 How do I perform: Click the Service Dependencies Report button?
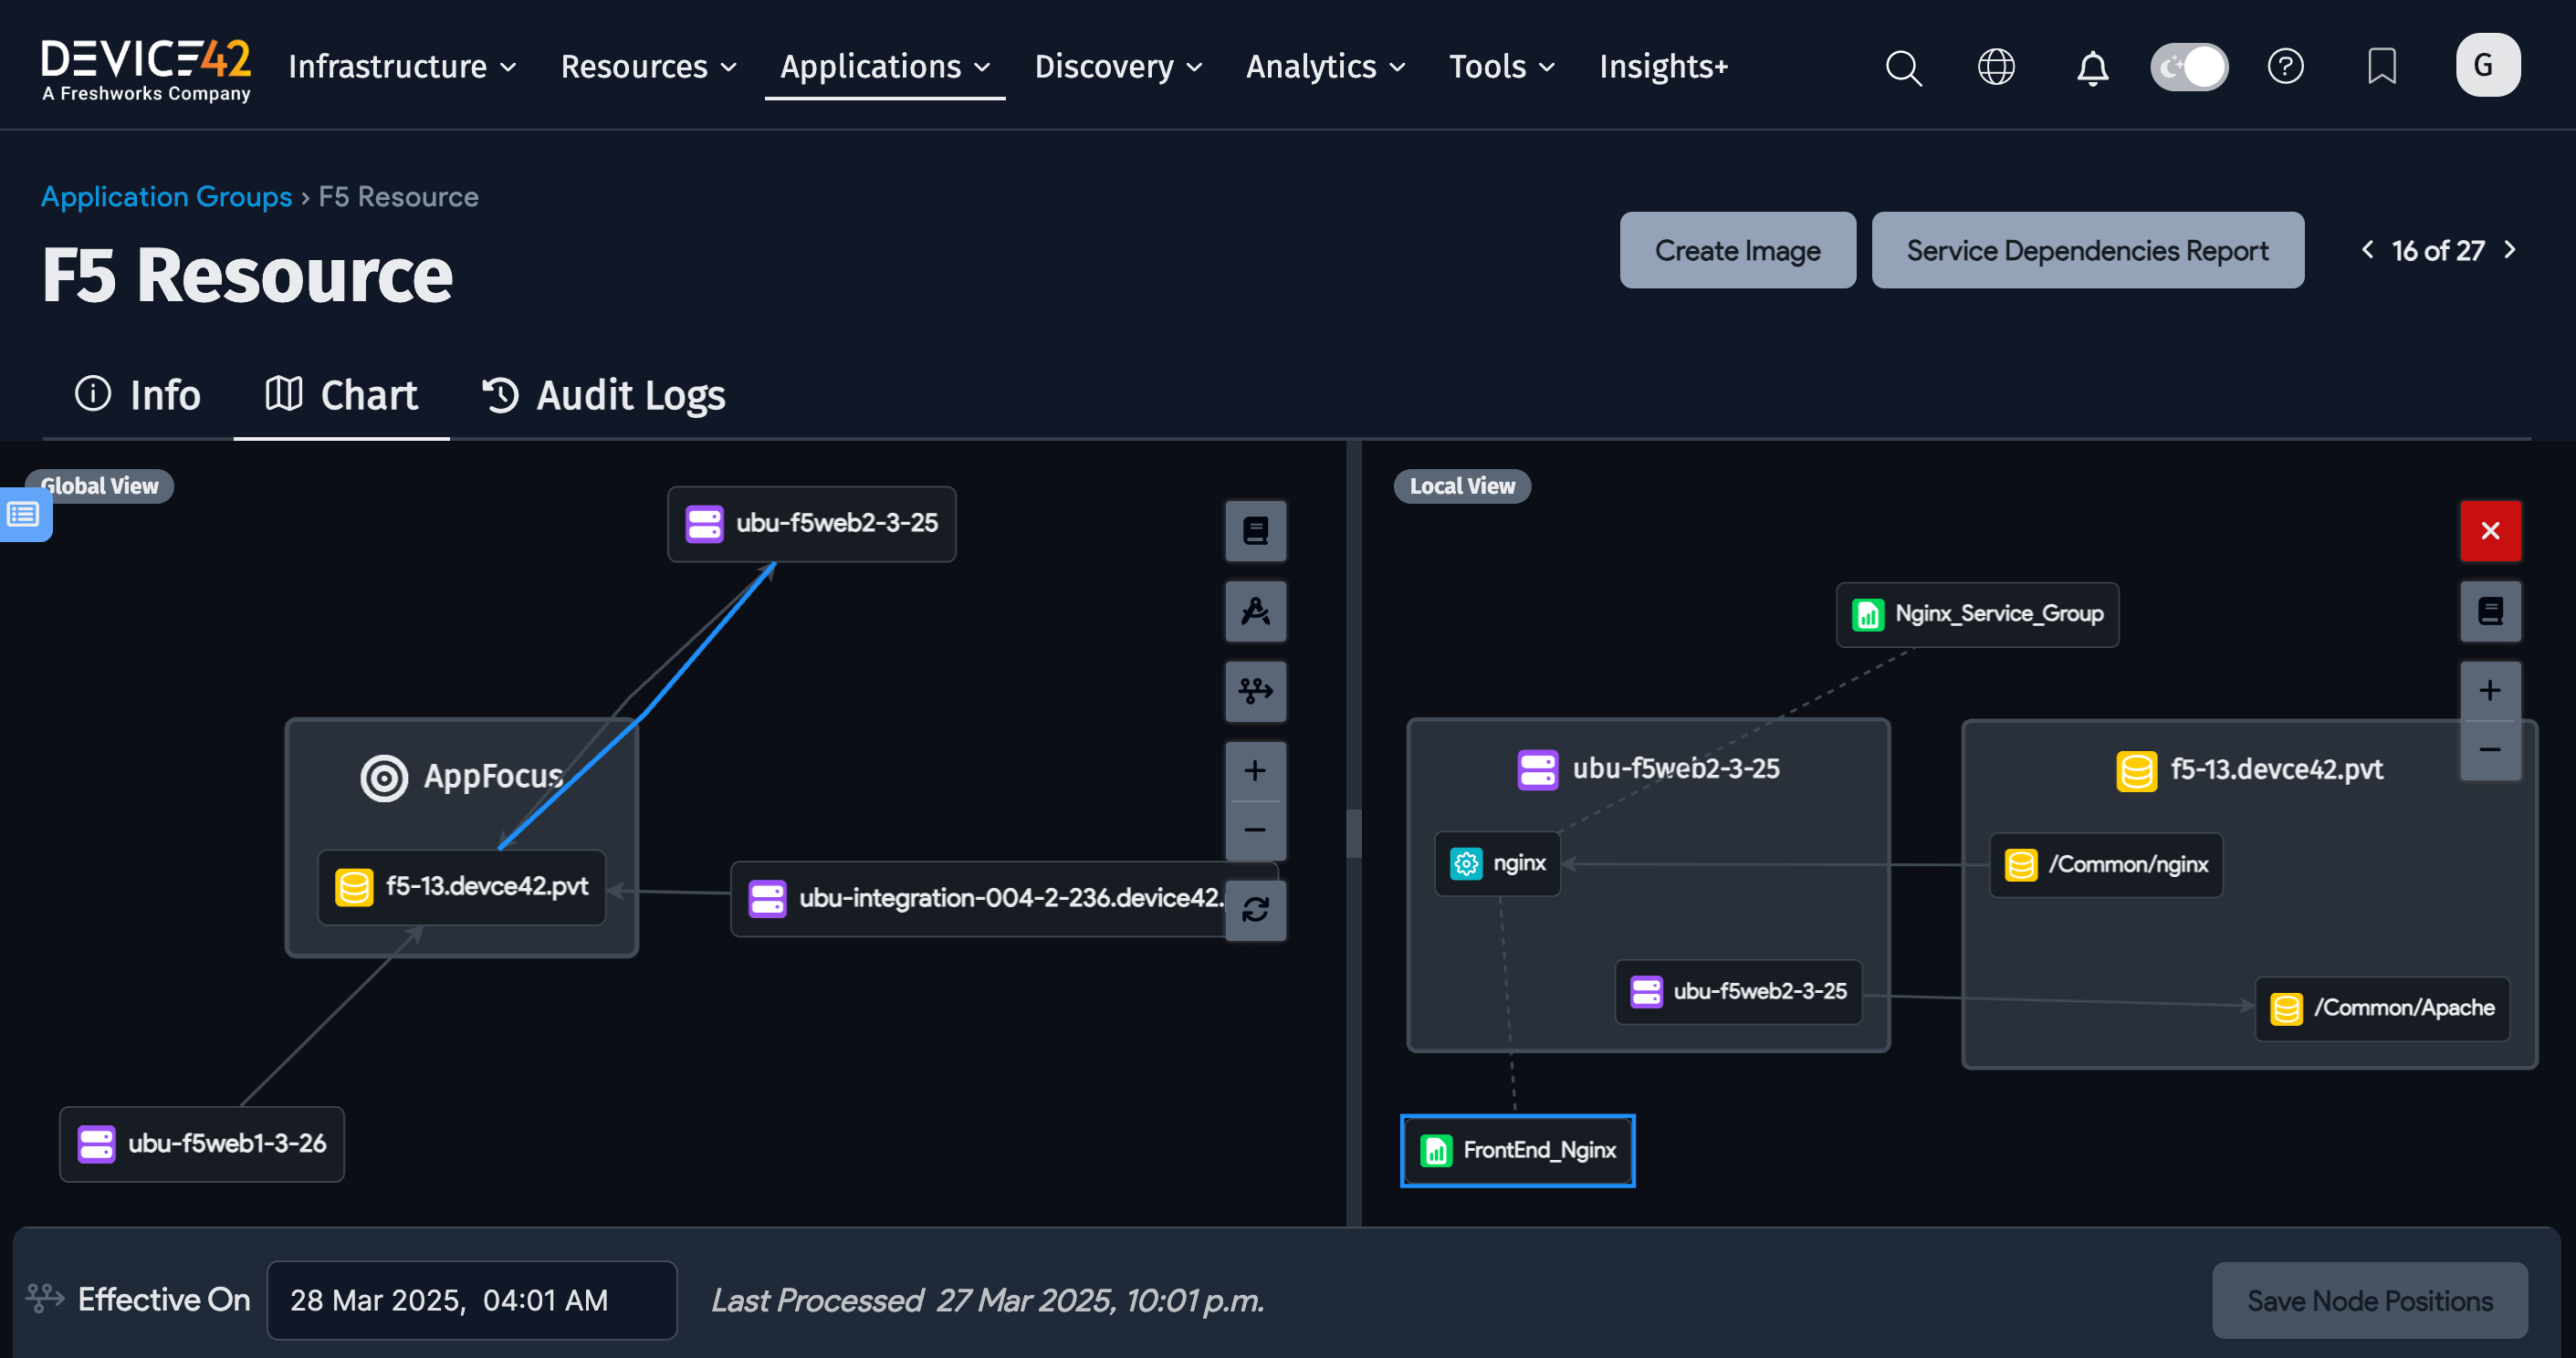click(x=2086, y=250)
